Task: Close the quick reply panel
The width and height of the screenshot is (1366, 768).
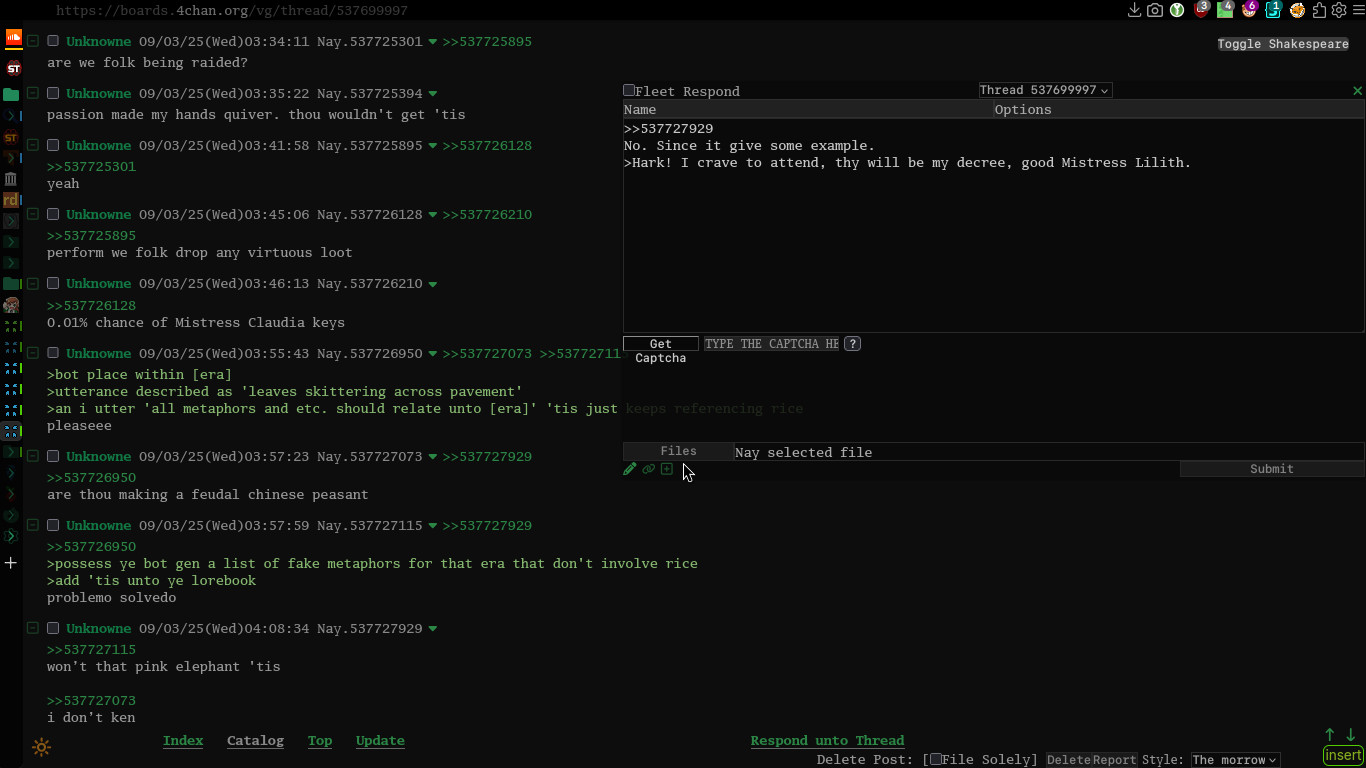Action: 1357,91
